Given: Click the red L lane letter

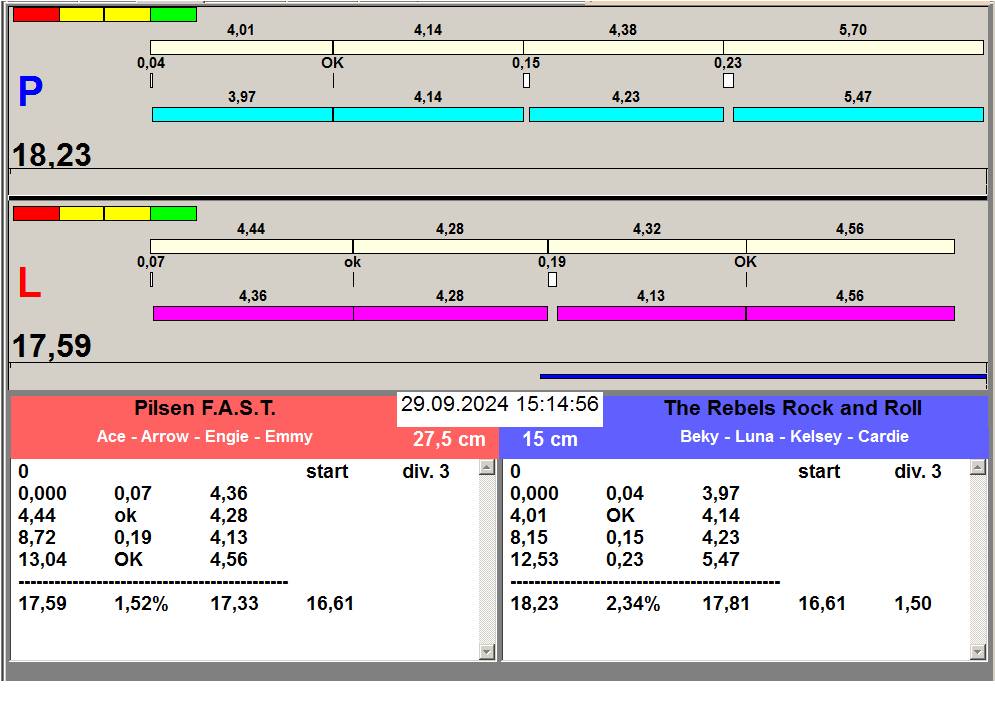Looking at the screenshot, I should (29, 285).
